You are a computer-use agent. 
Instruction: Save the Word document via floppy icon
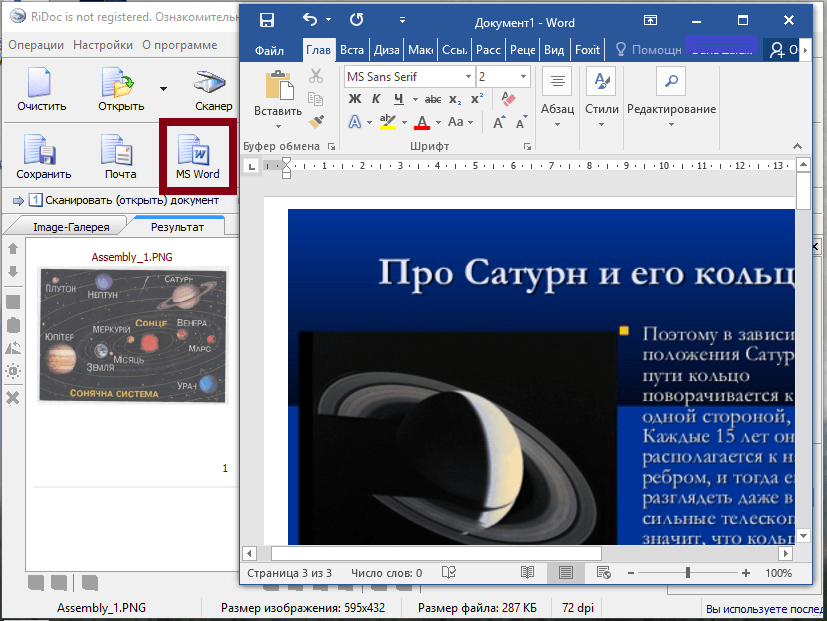267,20
